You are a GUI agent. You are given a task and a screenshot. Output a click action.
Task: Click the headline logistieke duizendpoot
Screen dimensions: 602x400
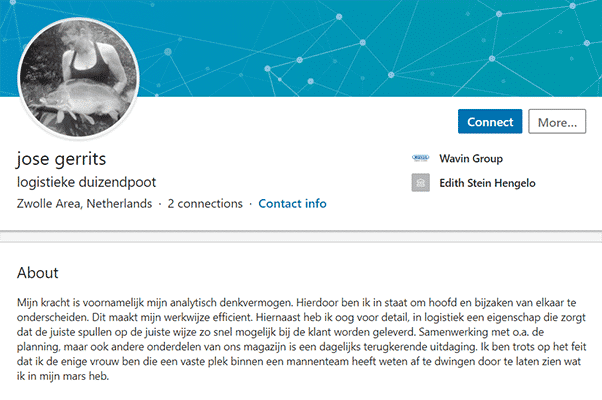(86, 182)
